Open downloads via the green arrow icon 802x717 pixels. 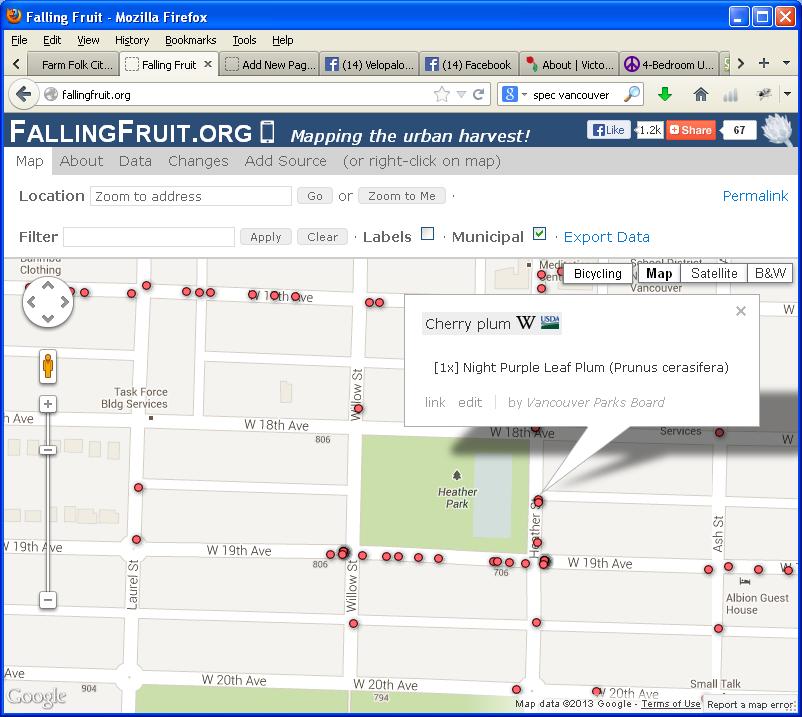coord(665,95)
